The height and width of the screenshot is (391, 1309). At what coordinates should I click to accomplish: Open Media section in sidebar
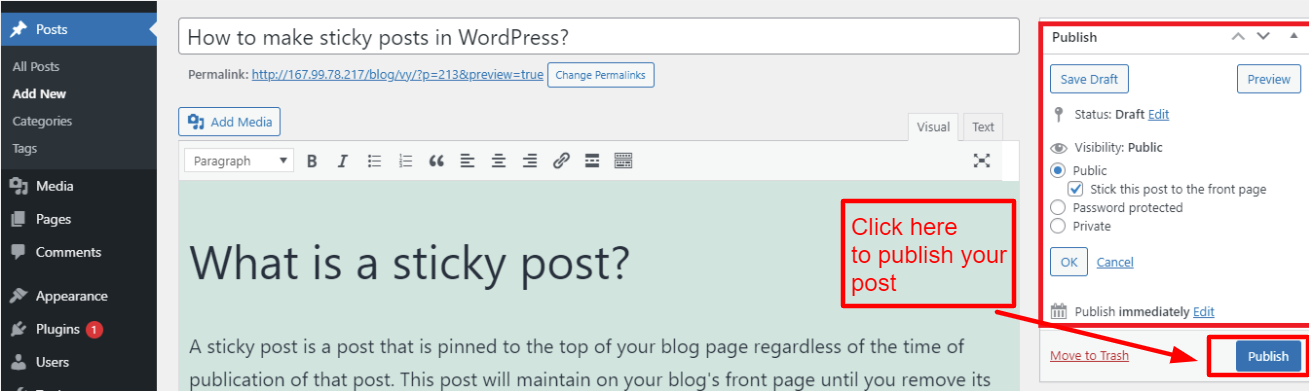(x=78, y=186)
